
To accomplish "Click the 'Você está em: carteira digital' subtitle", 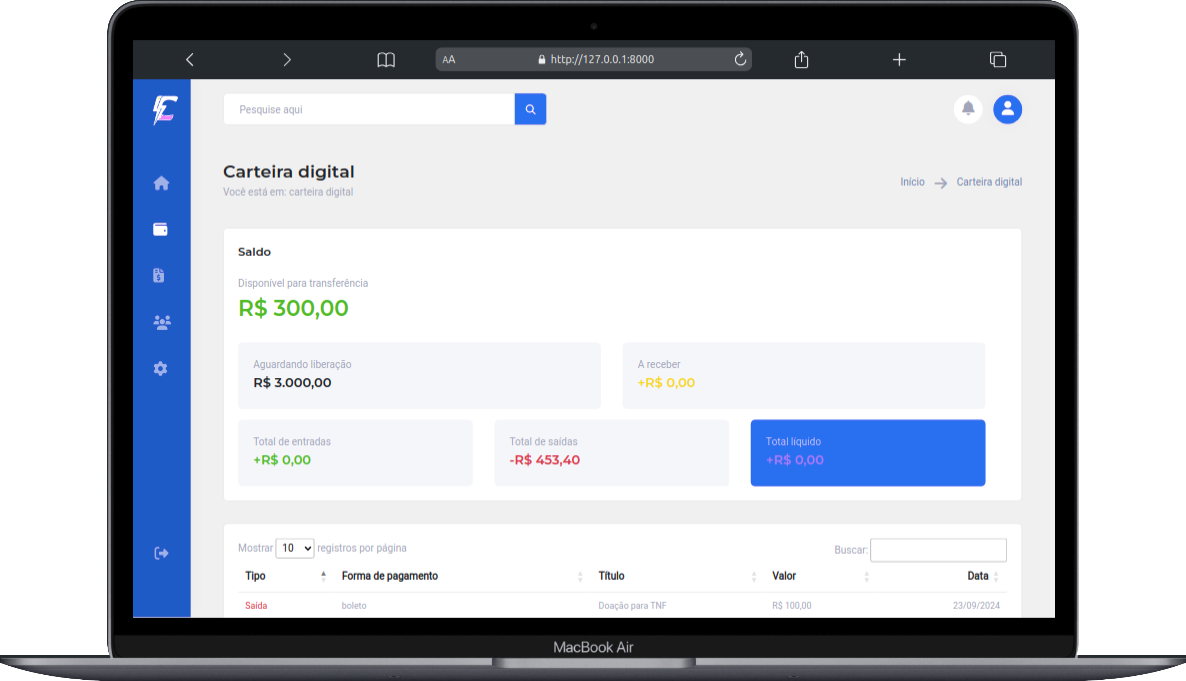I will pos(288,192).
